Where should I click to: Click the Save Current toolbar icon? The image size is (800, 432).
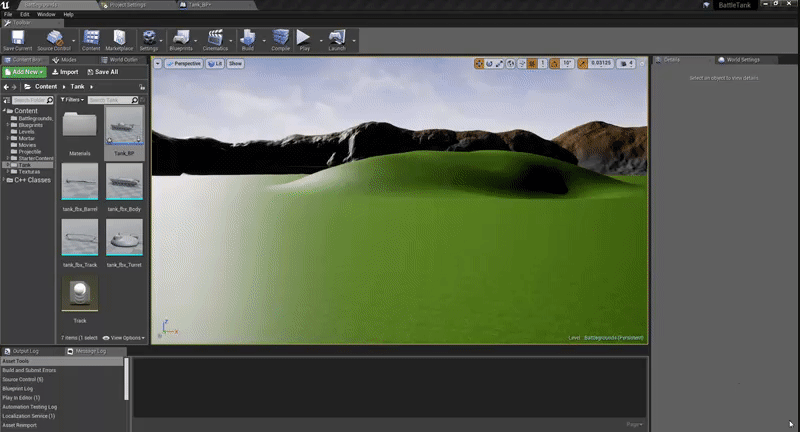coord(16,38)
